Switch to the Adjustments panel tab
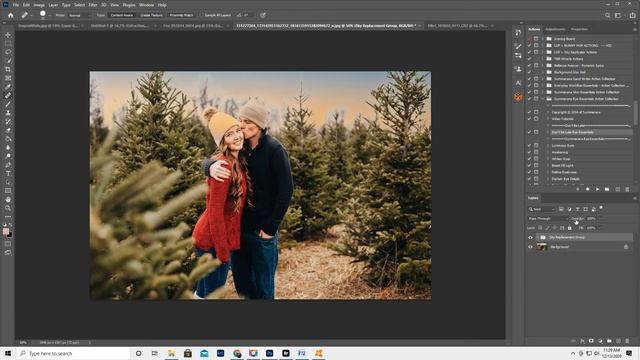This screenshot has width=640, height=360. click(x=555, y=29)
